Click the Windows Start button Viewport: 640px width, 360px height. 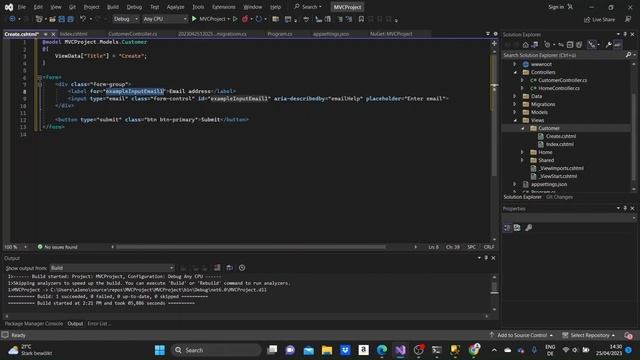(160, 350)
